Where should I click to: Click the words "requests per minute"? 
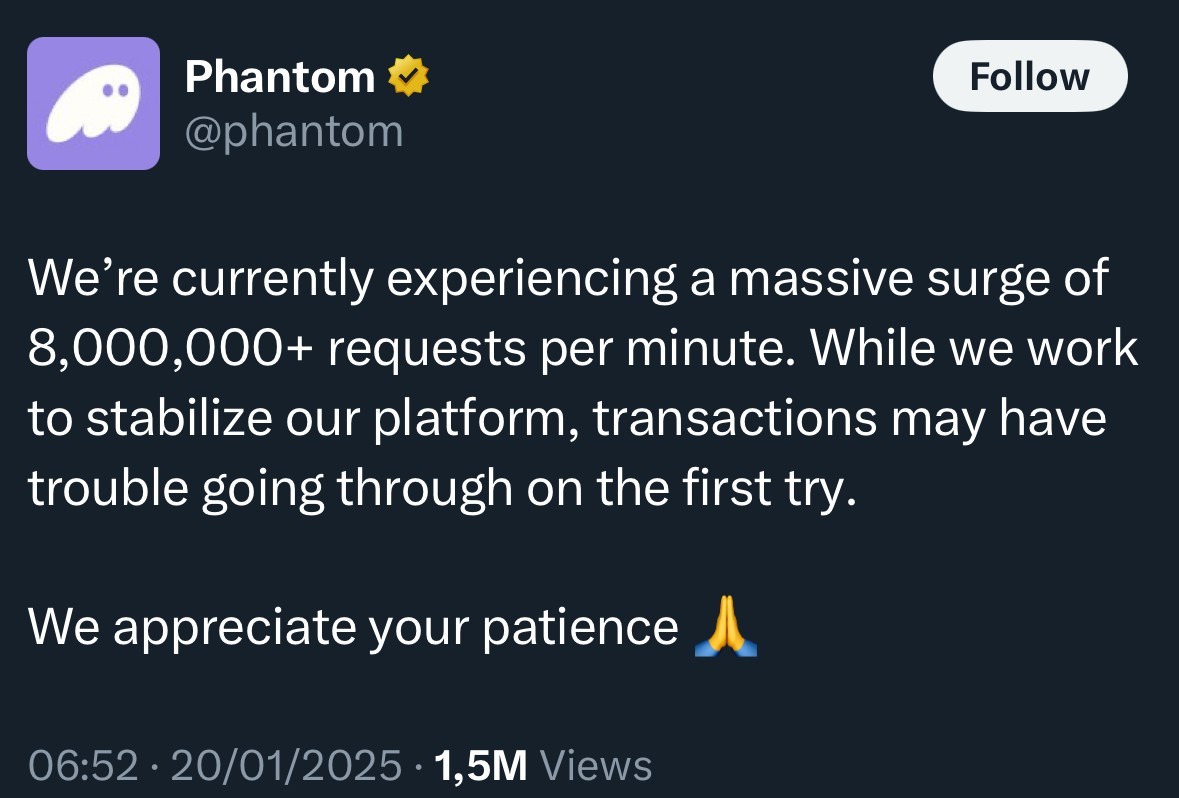(555, 349)
